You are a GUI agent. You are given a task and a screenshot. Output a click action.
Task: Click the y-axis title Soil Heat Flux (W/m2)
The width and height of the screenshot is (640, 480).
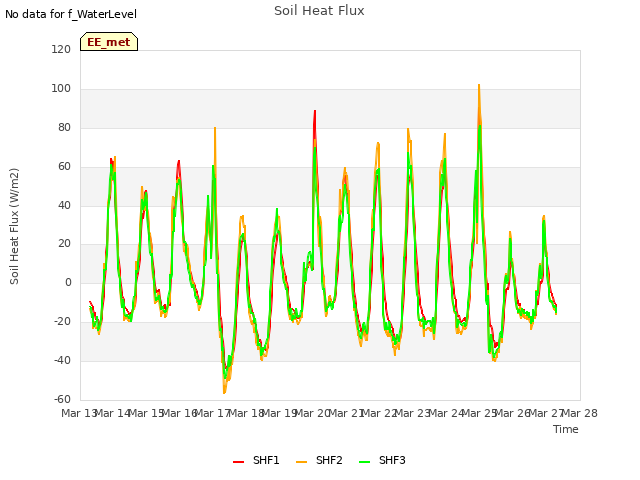click(x=14, y=226)
